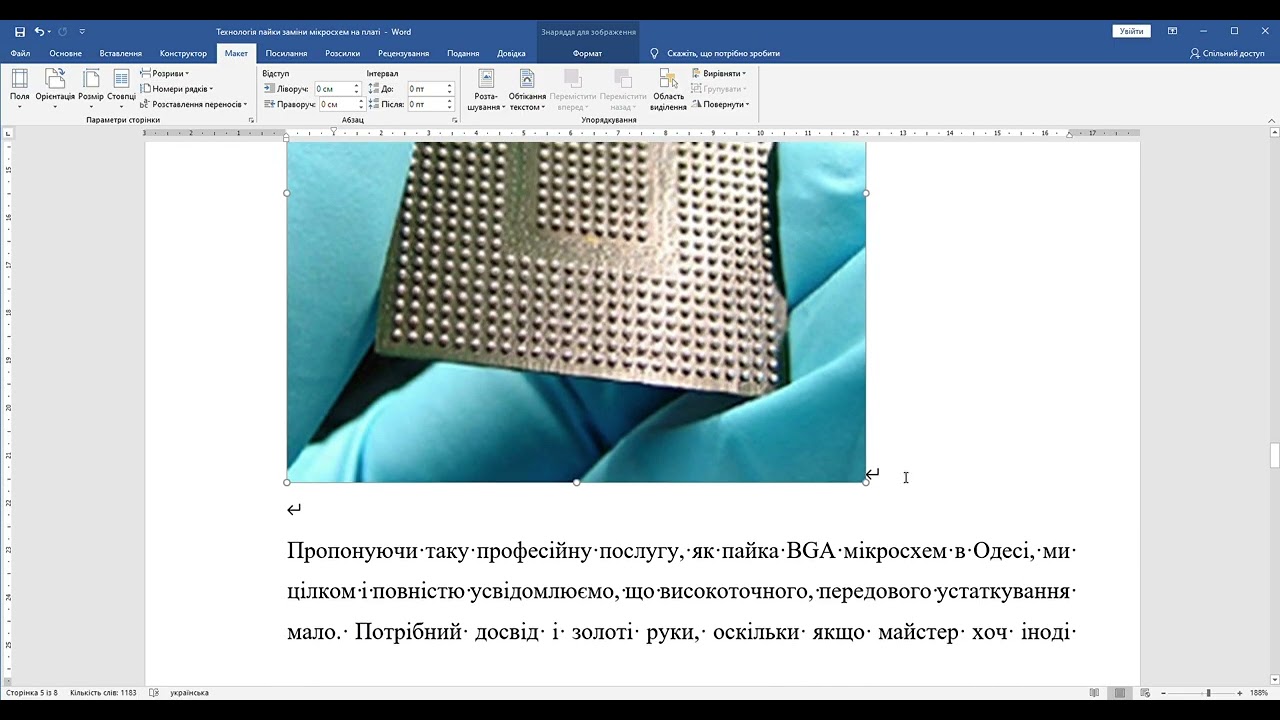1280x720 pixels.
Task: Click the Сторінка 5 із 8 status indicator
Action: (x=30, y=692)
